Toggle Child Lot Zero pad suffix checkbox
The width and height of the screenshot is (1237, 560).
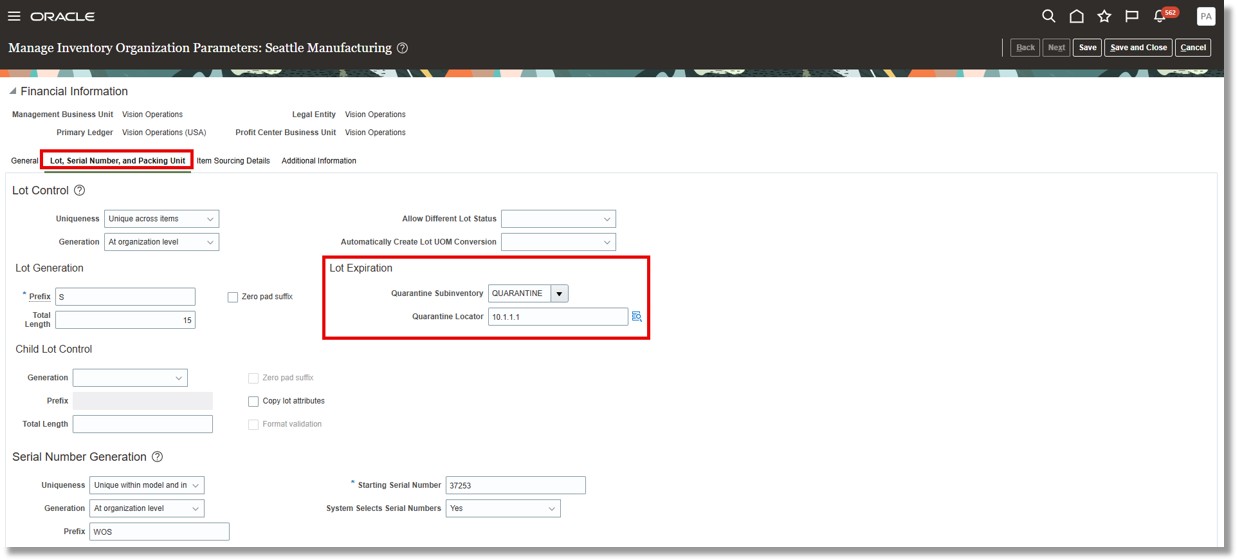coord(253,378)
